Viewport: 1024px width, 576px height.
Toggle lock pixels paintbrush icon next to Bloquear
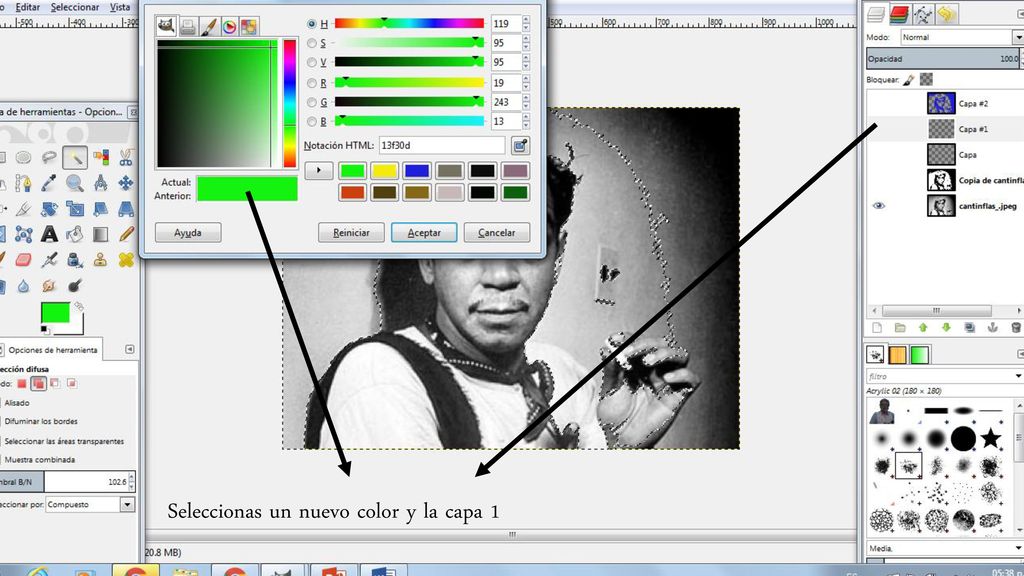coord(908,80)
